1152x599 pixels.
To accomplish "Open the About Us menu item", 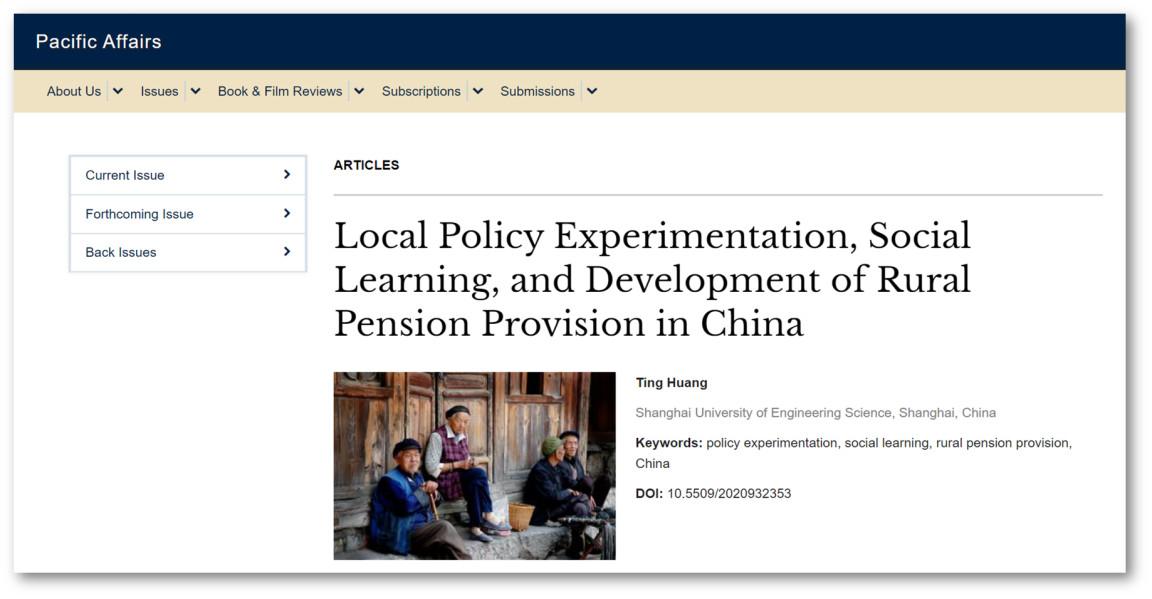I will (73, 91).
